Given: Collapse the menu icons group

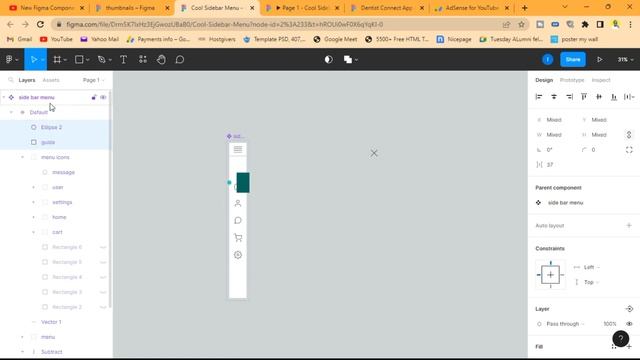Looking at the screenshot, I should [x=22, y=157].
